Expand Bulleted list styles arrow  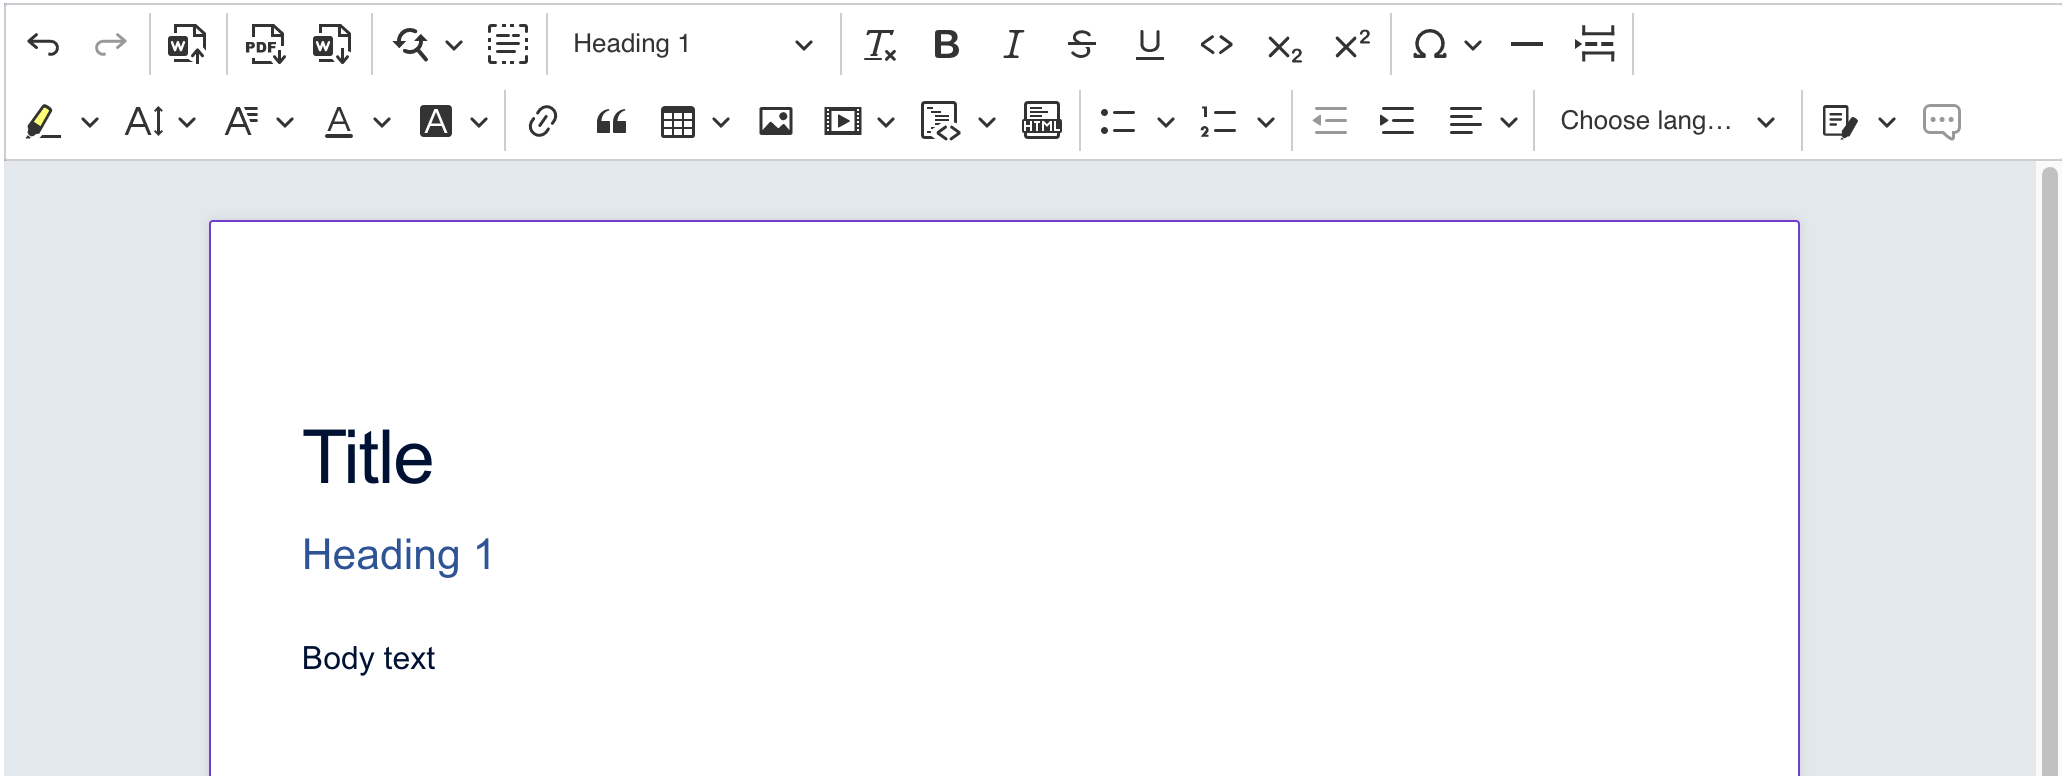coord(1166,122)
